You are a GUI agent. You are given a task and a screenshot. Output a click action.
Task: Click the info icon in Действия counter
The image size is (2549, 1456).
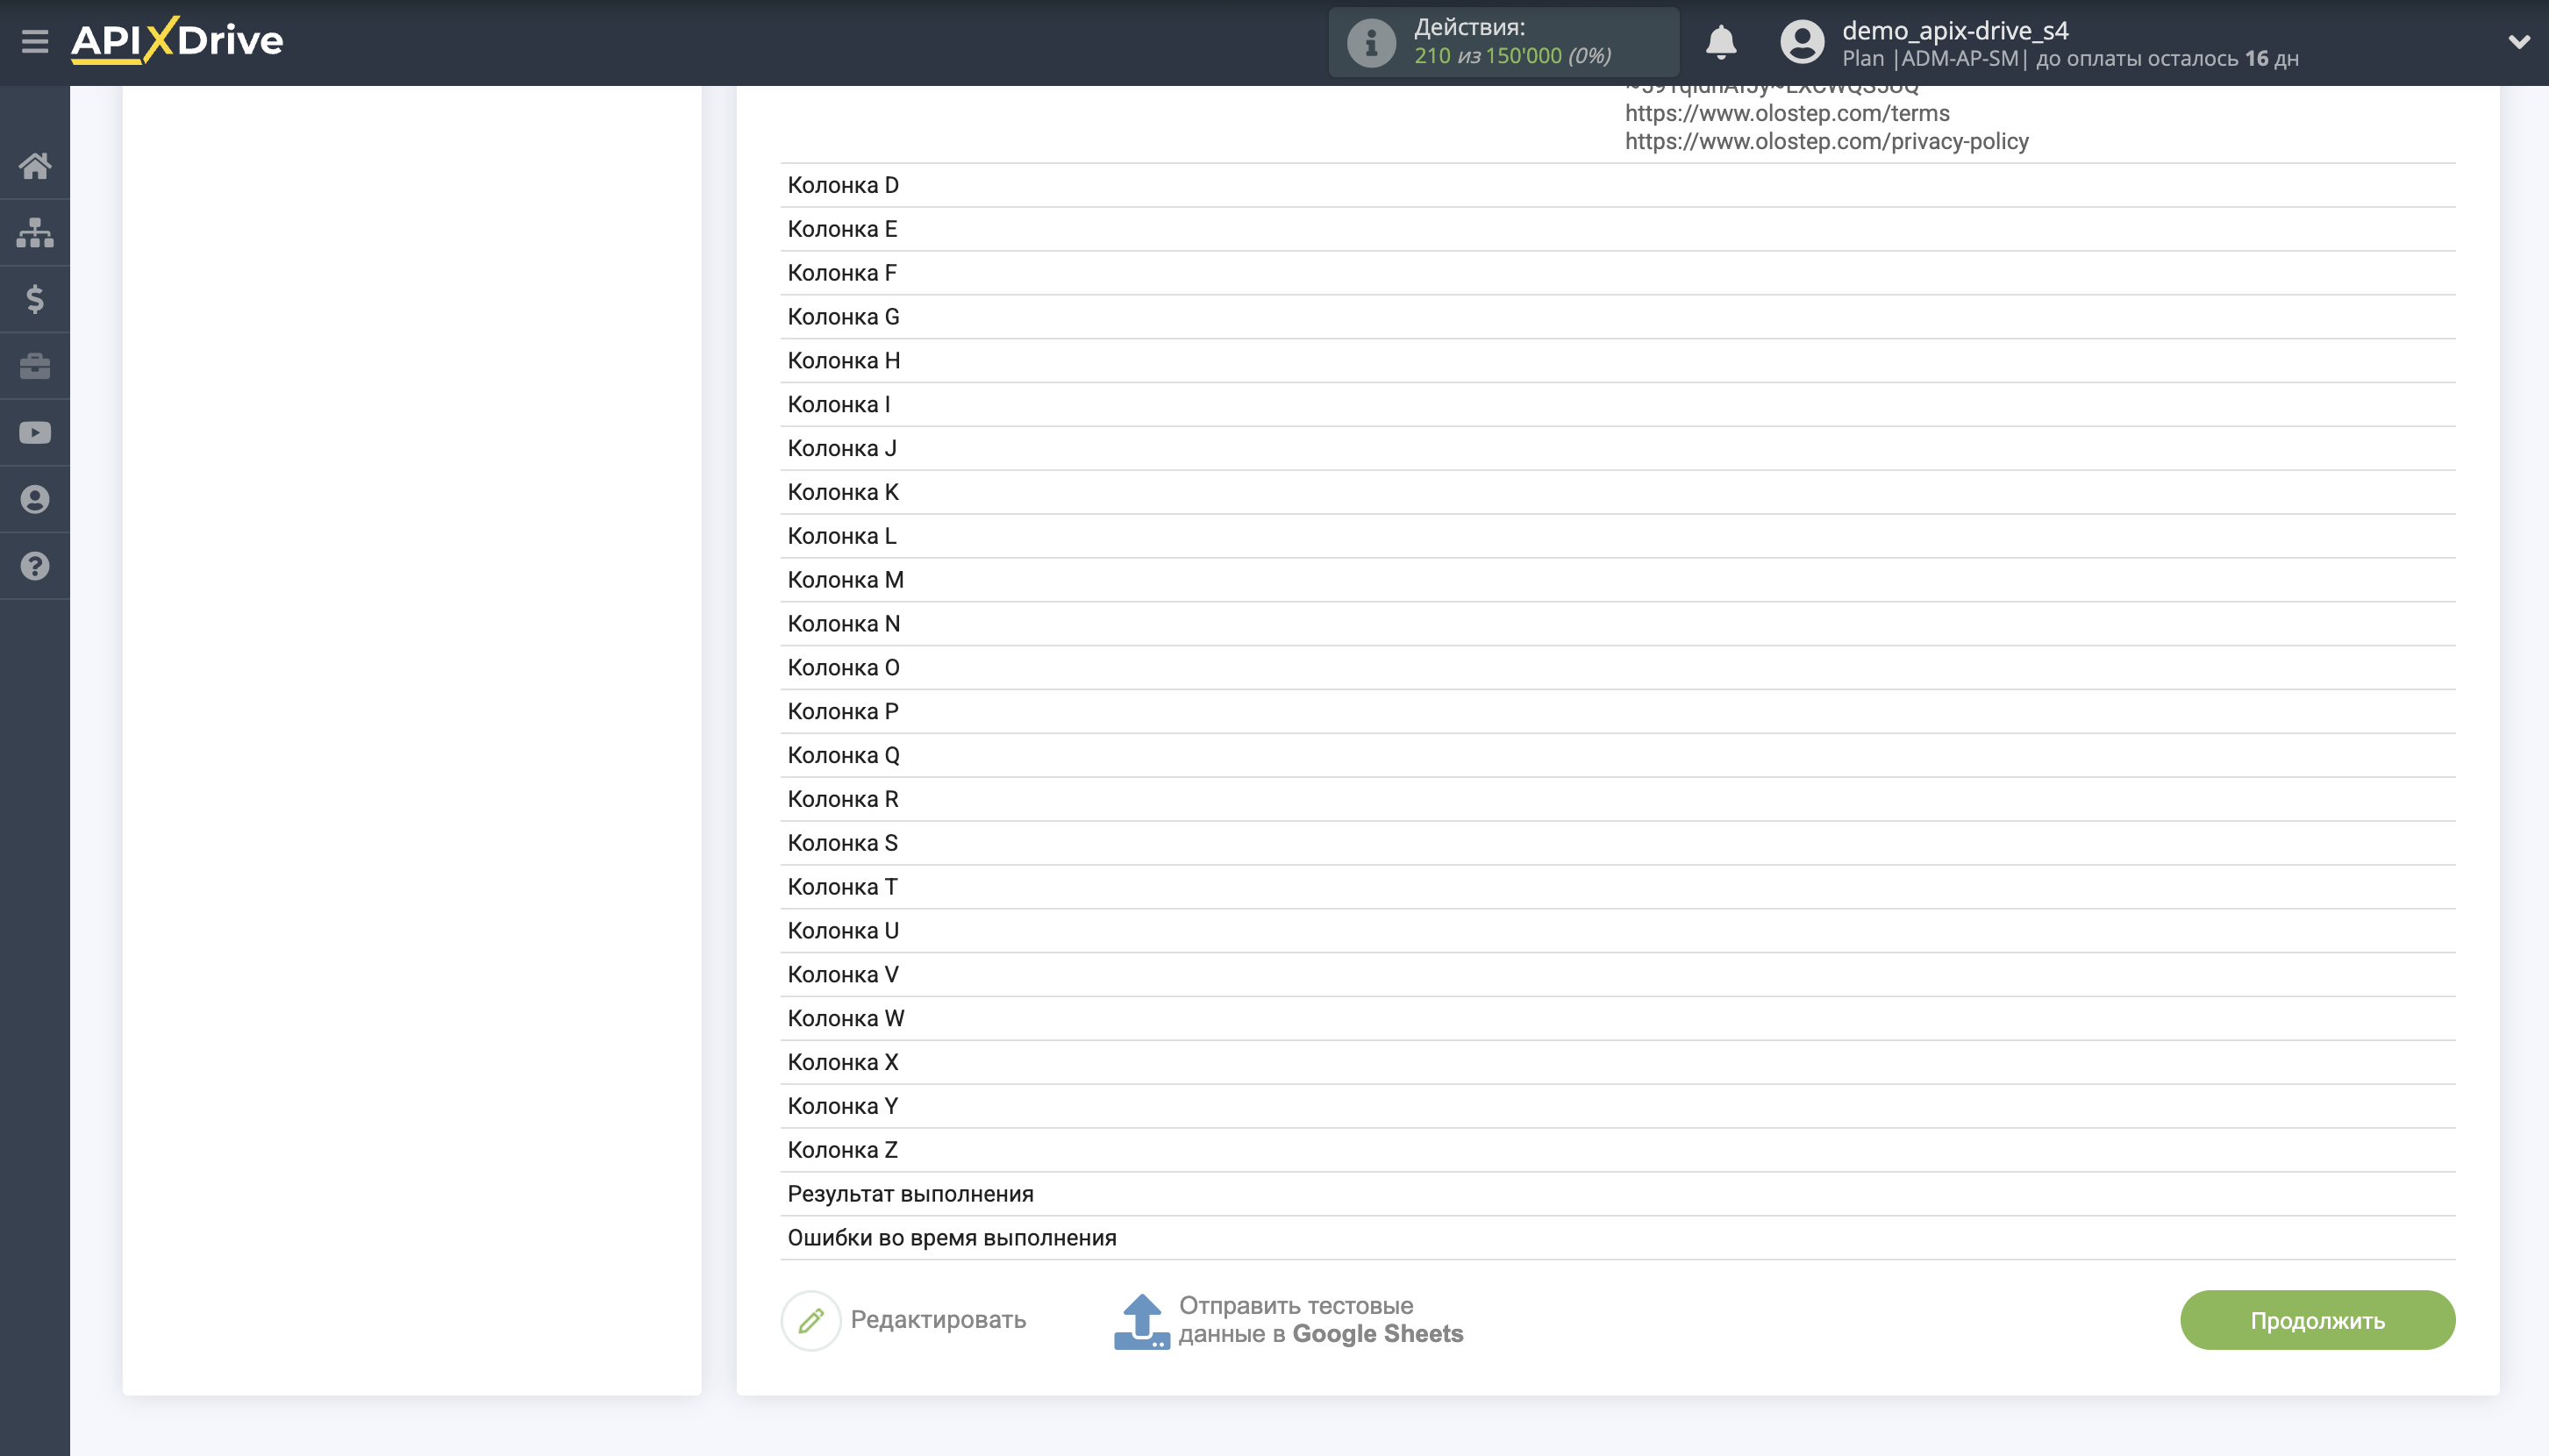click(1370, 41)
